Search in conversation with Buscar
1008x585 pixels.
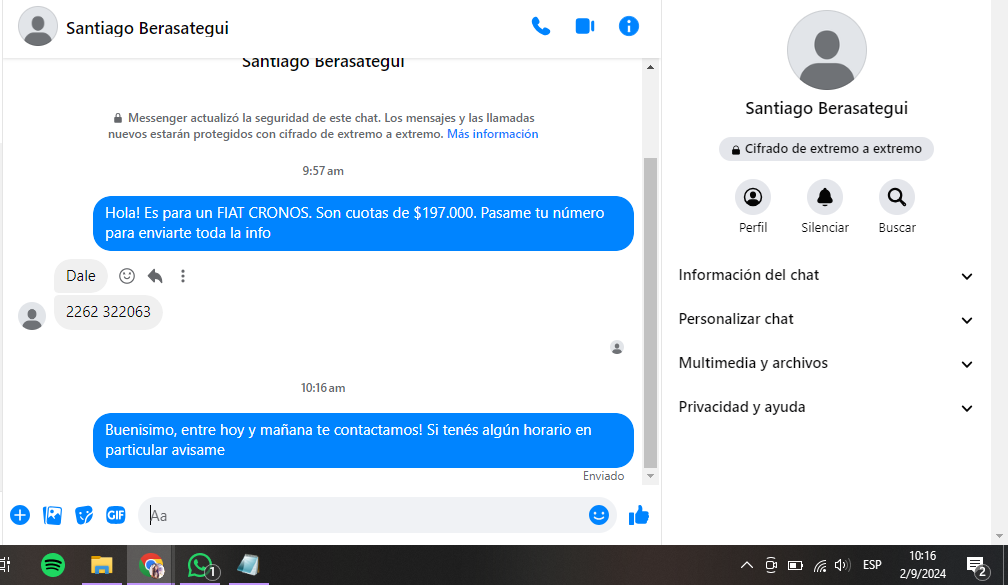896,197
